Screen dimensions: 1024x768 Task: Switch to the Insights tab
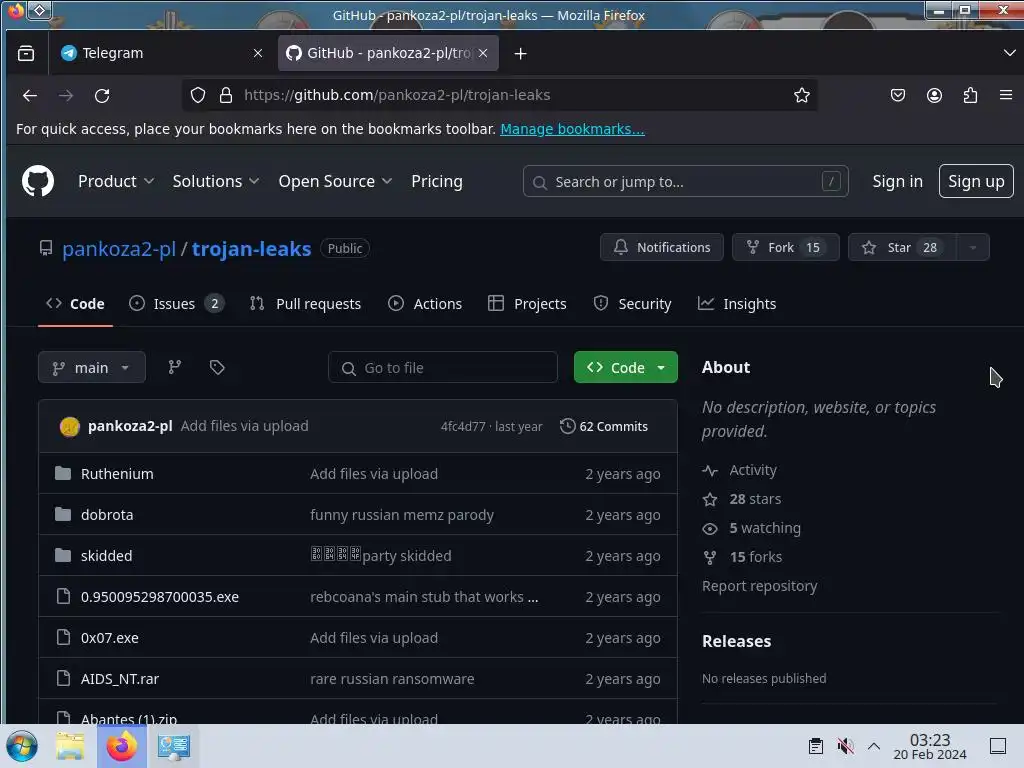(x=737, y=304)
